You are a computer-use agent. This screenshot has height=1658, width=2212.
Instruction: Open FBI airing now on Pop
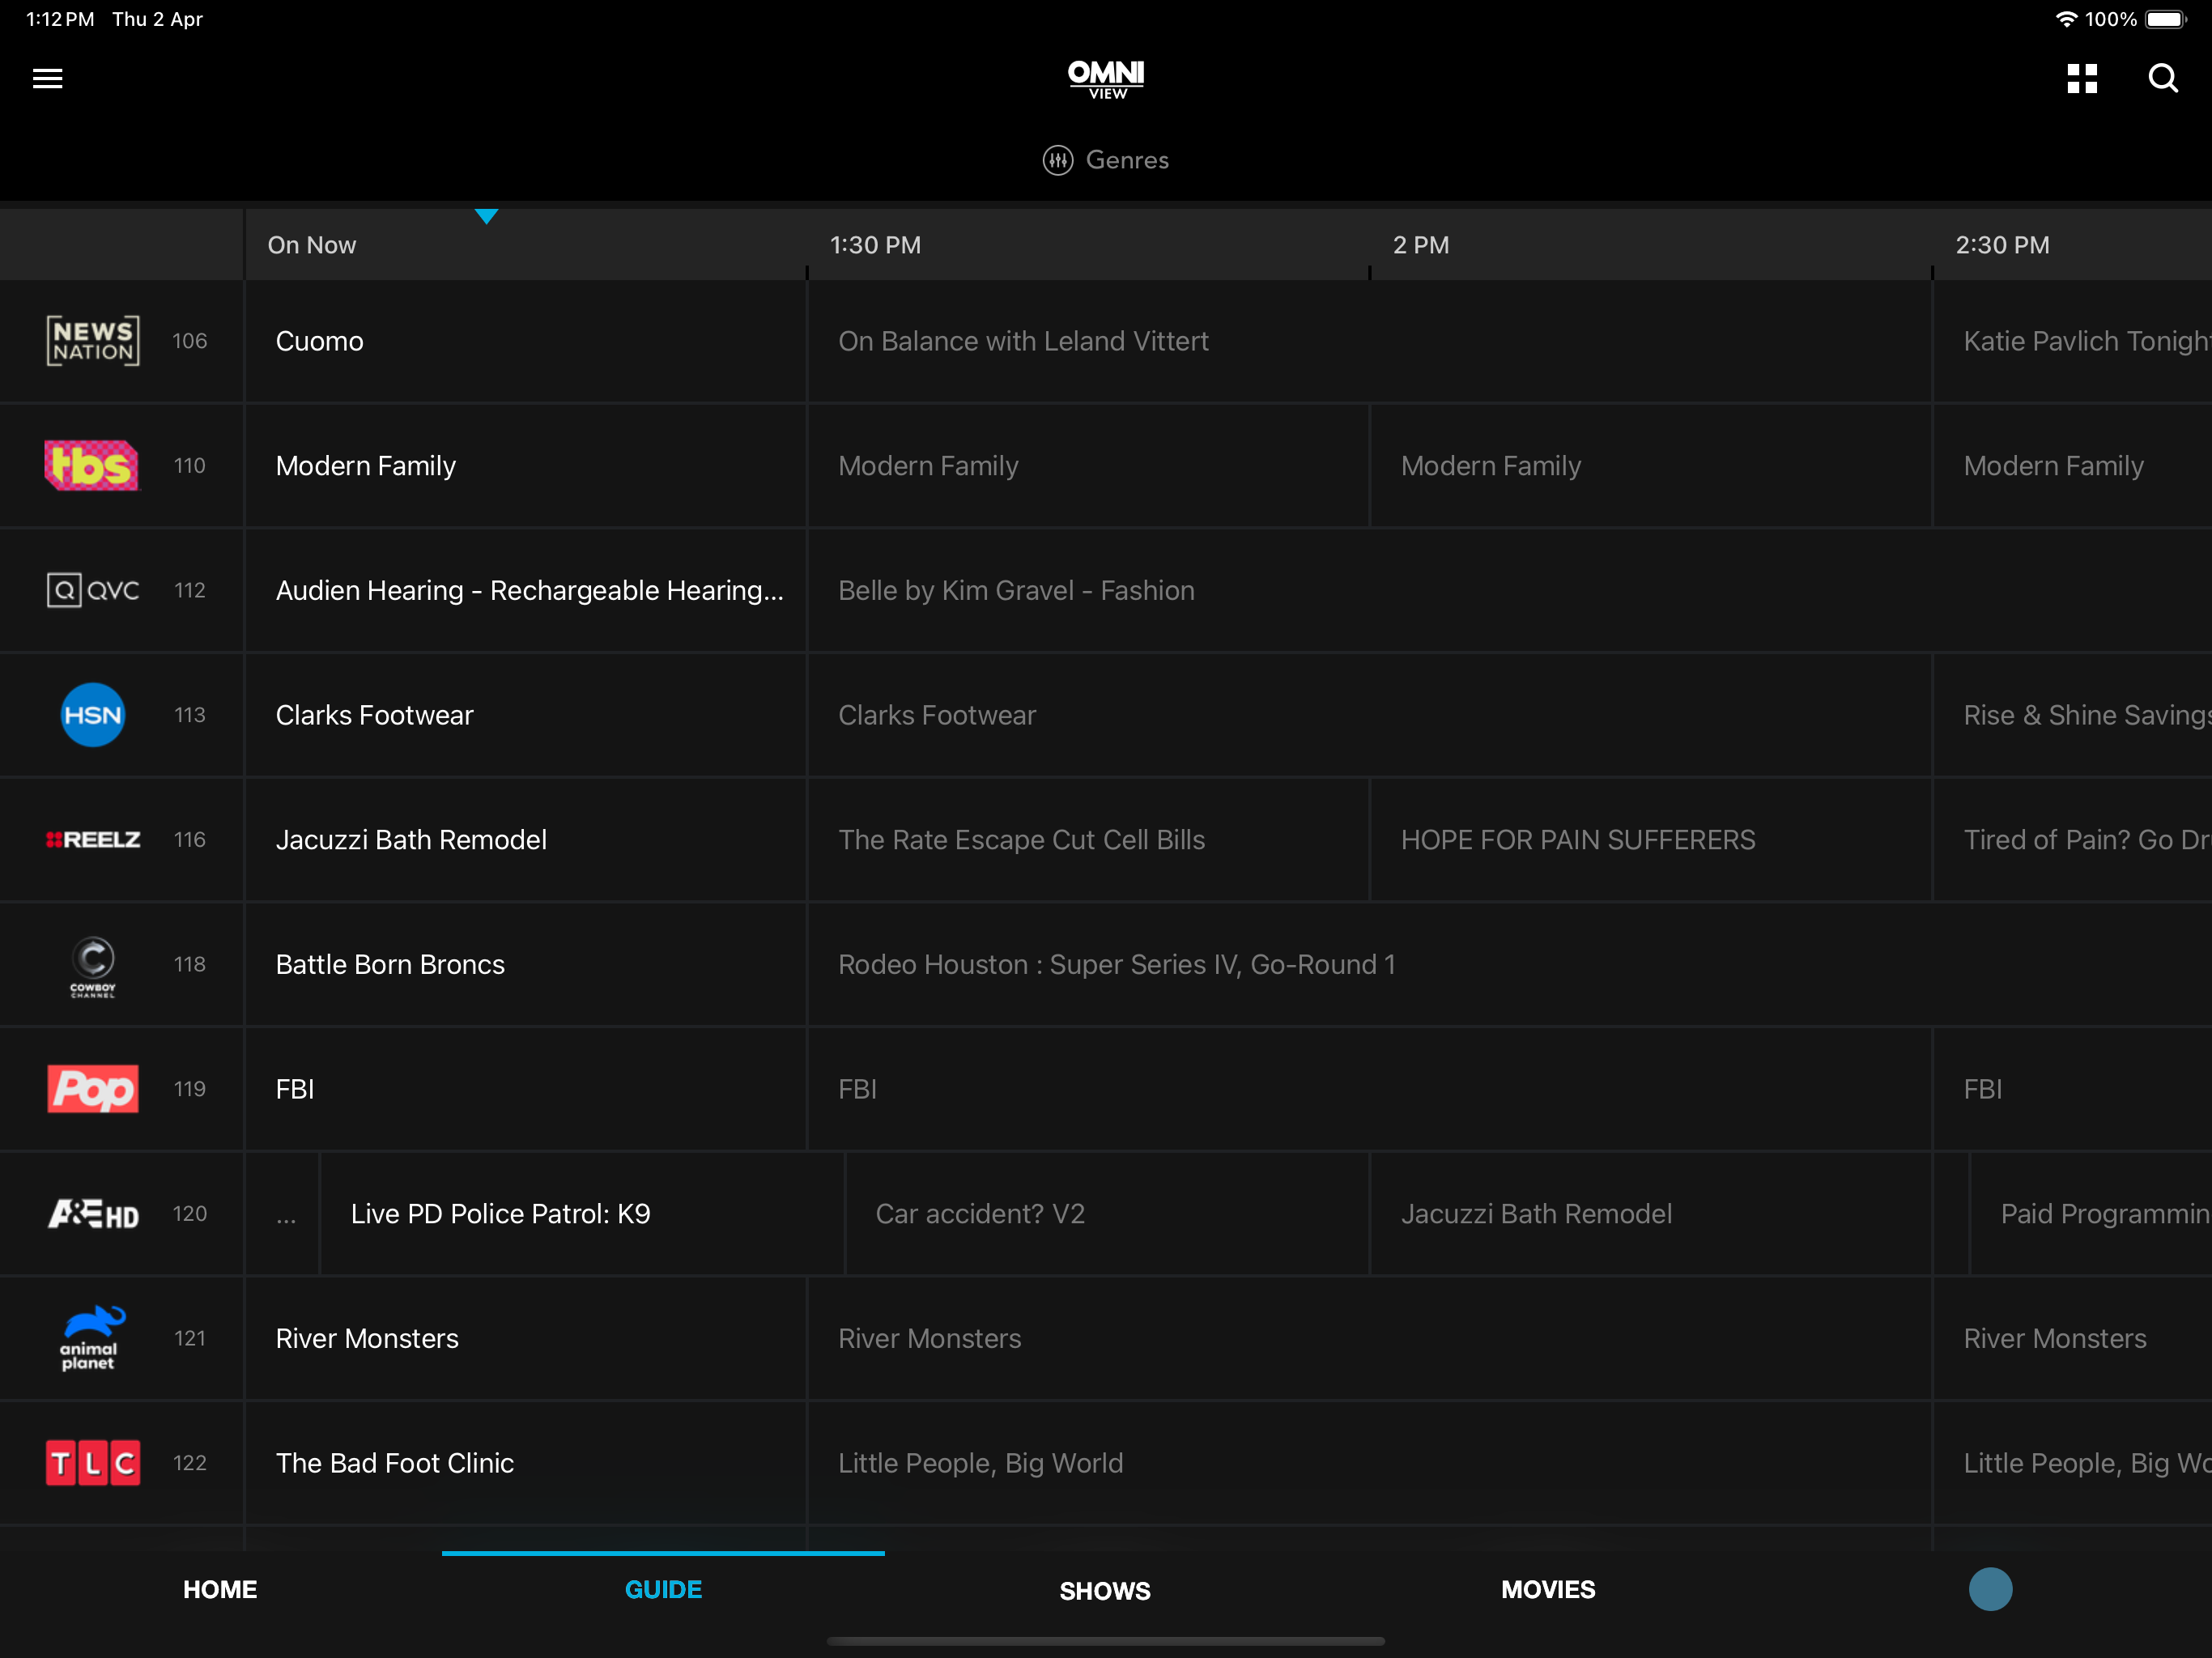tap(526, 1089)
